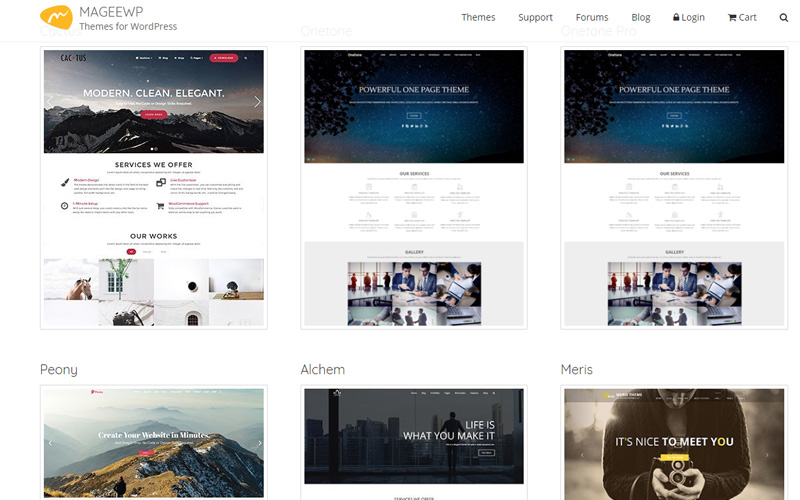The width and height of the screenshot is (800, 500).
Task: Click the Alchem theme title
Action: (x=322, y=369)
